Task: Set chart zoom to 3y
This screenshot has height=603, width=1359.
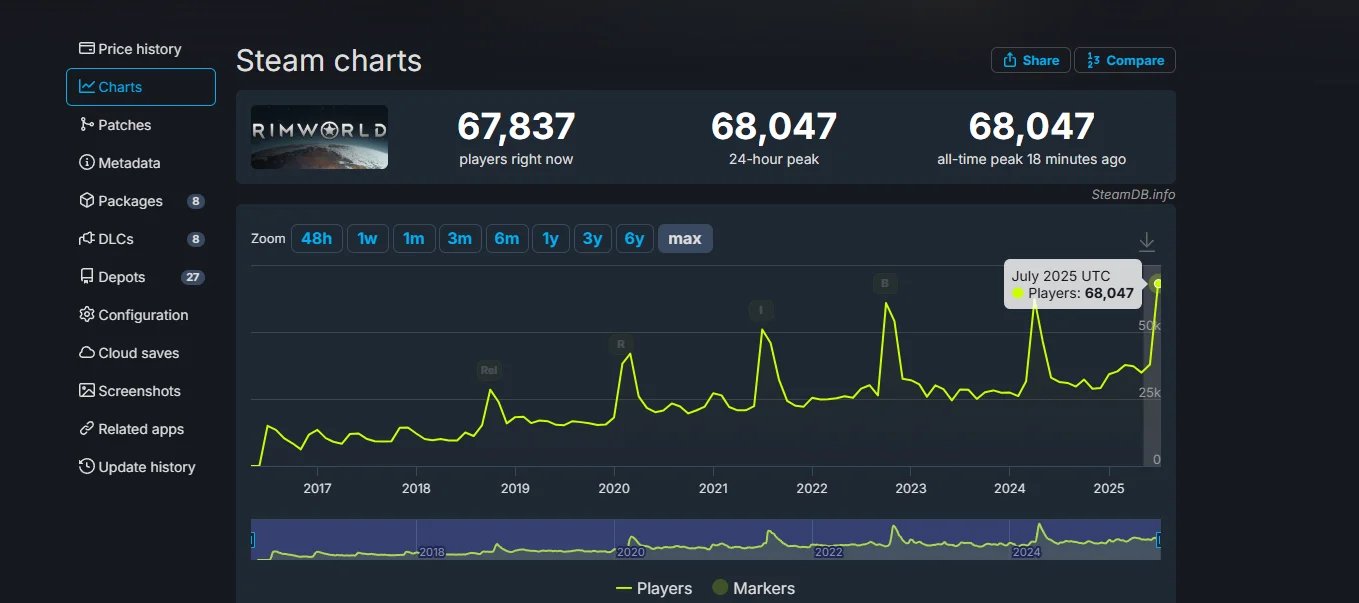Action: [593, 238]
